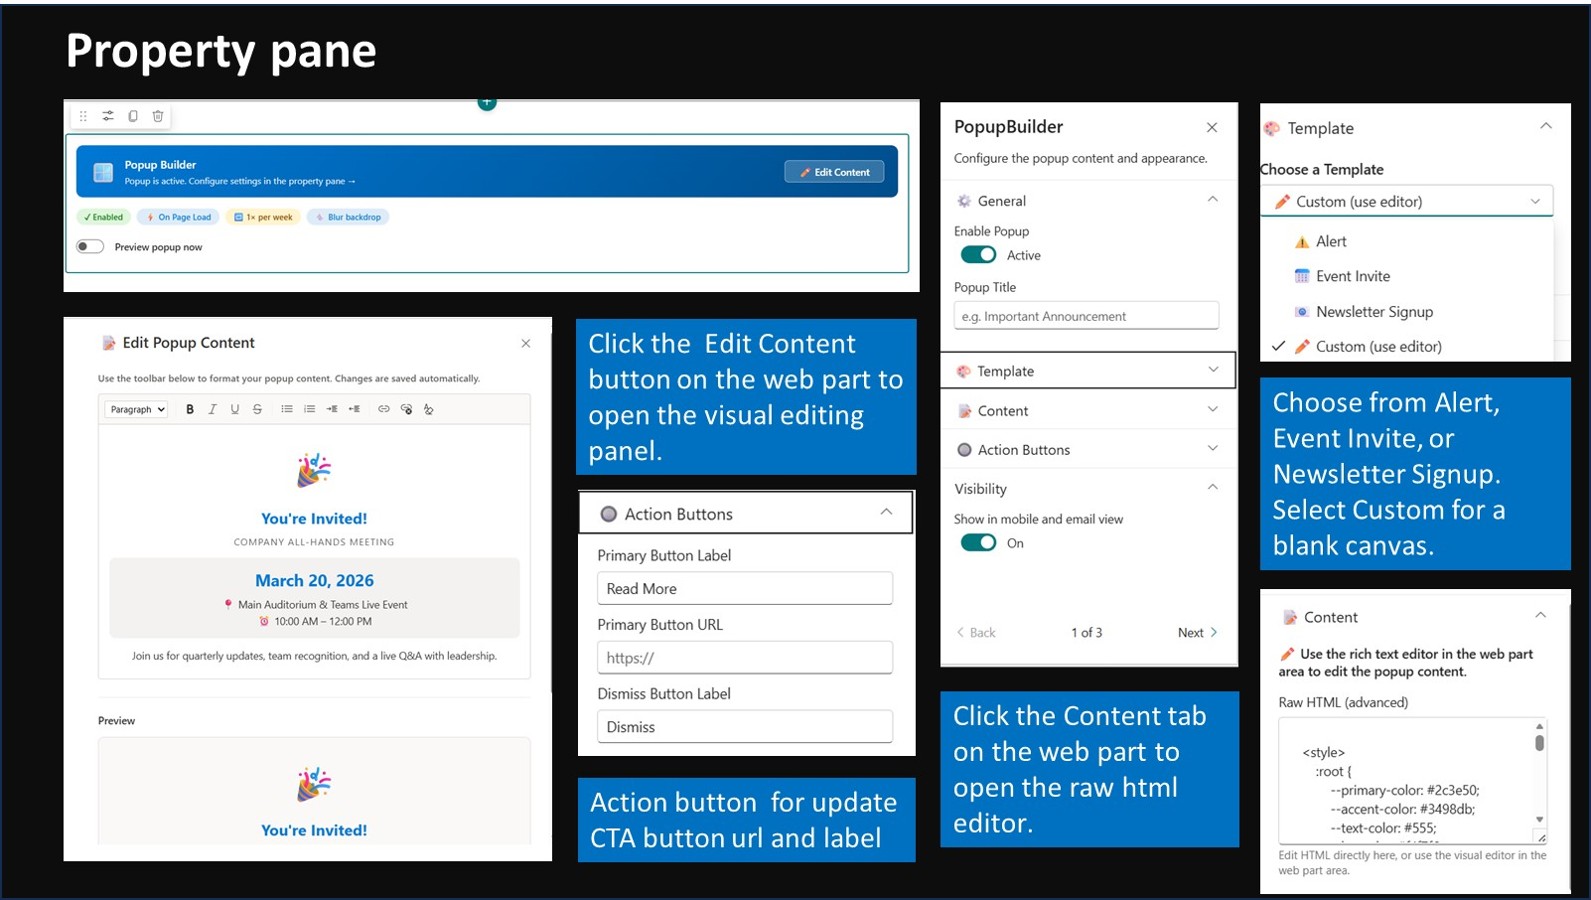Open the Choose a Template dropdown
1591x900 pixels.
(1407, 201)
